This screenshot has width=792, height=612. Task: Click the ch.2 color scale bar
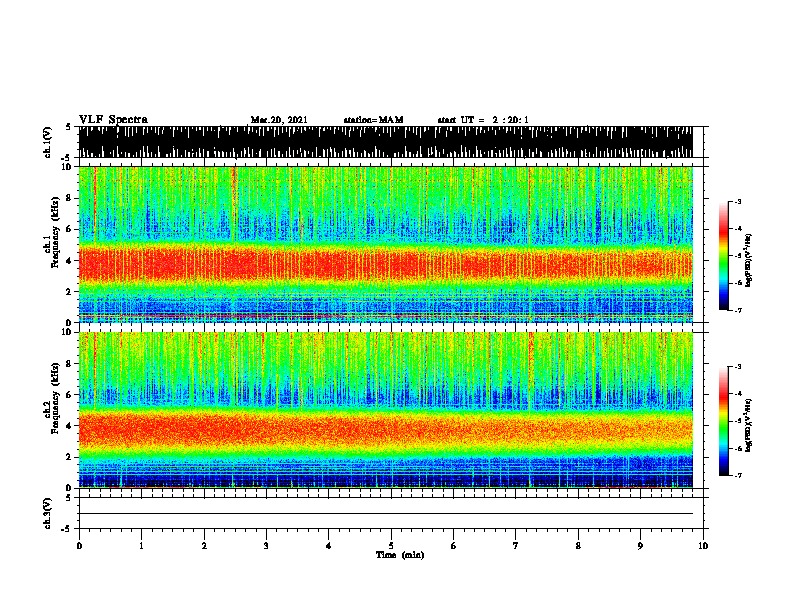click(x=724, y=421)
